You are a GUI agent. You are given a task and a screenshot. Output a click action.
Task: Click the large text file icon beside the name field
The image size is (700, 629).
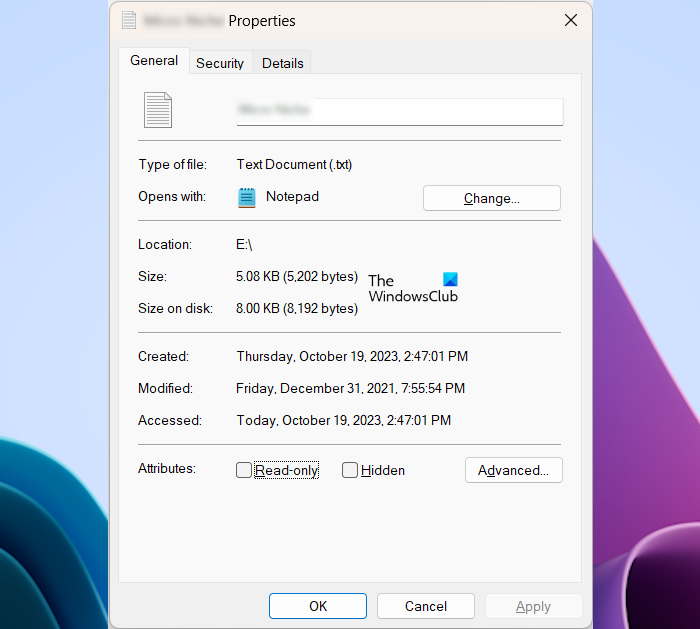(158, 110)
